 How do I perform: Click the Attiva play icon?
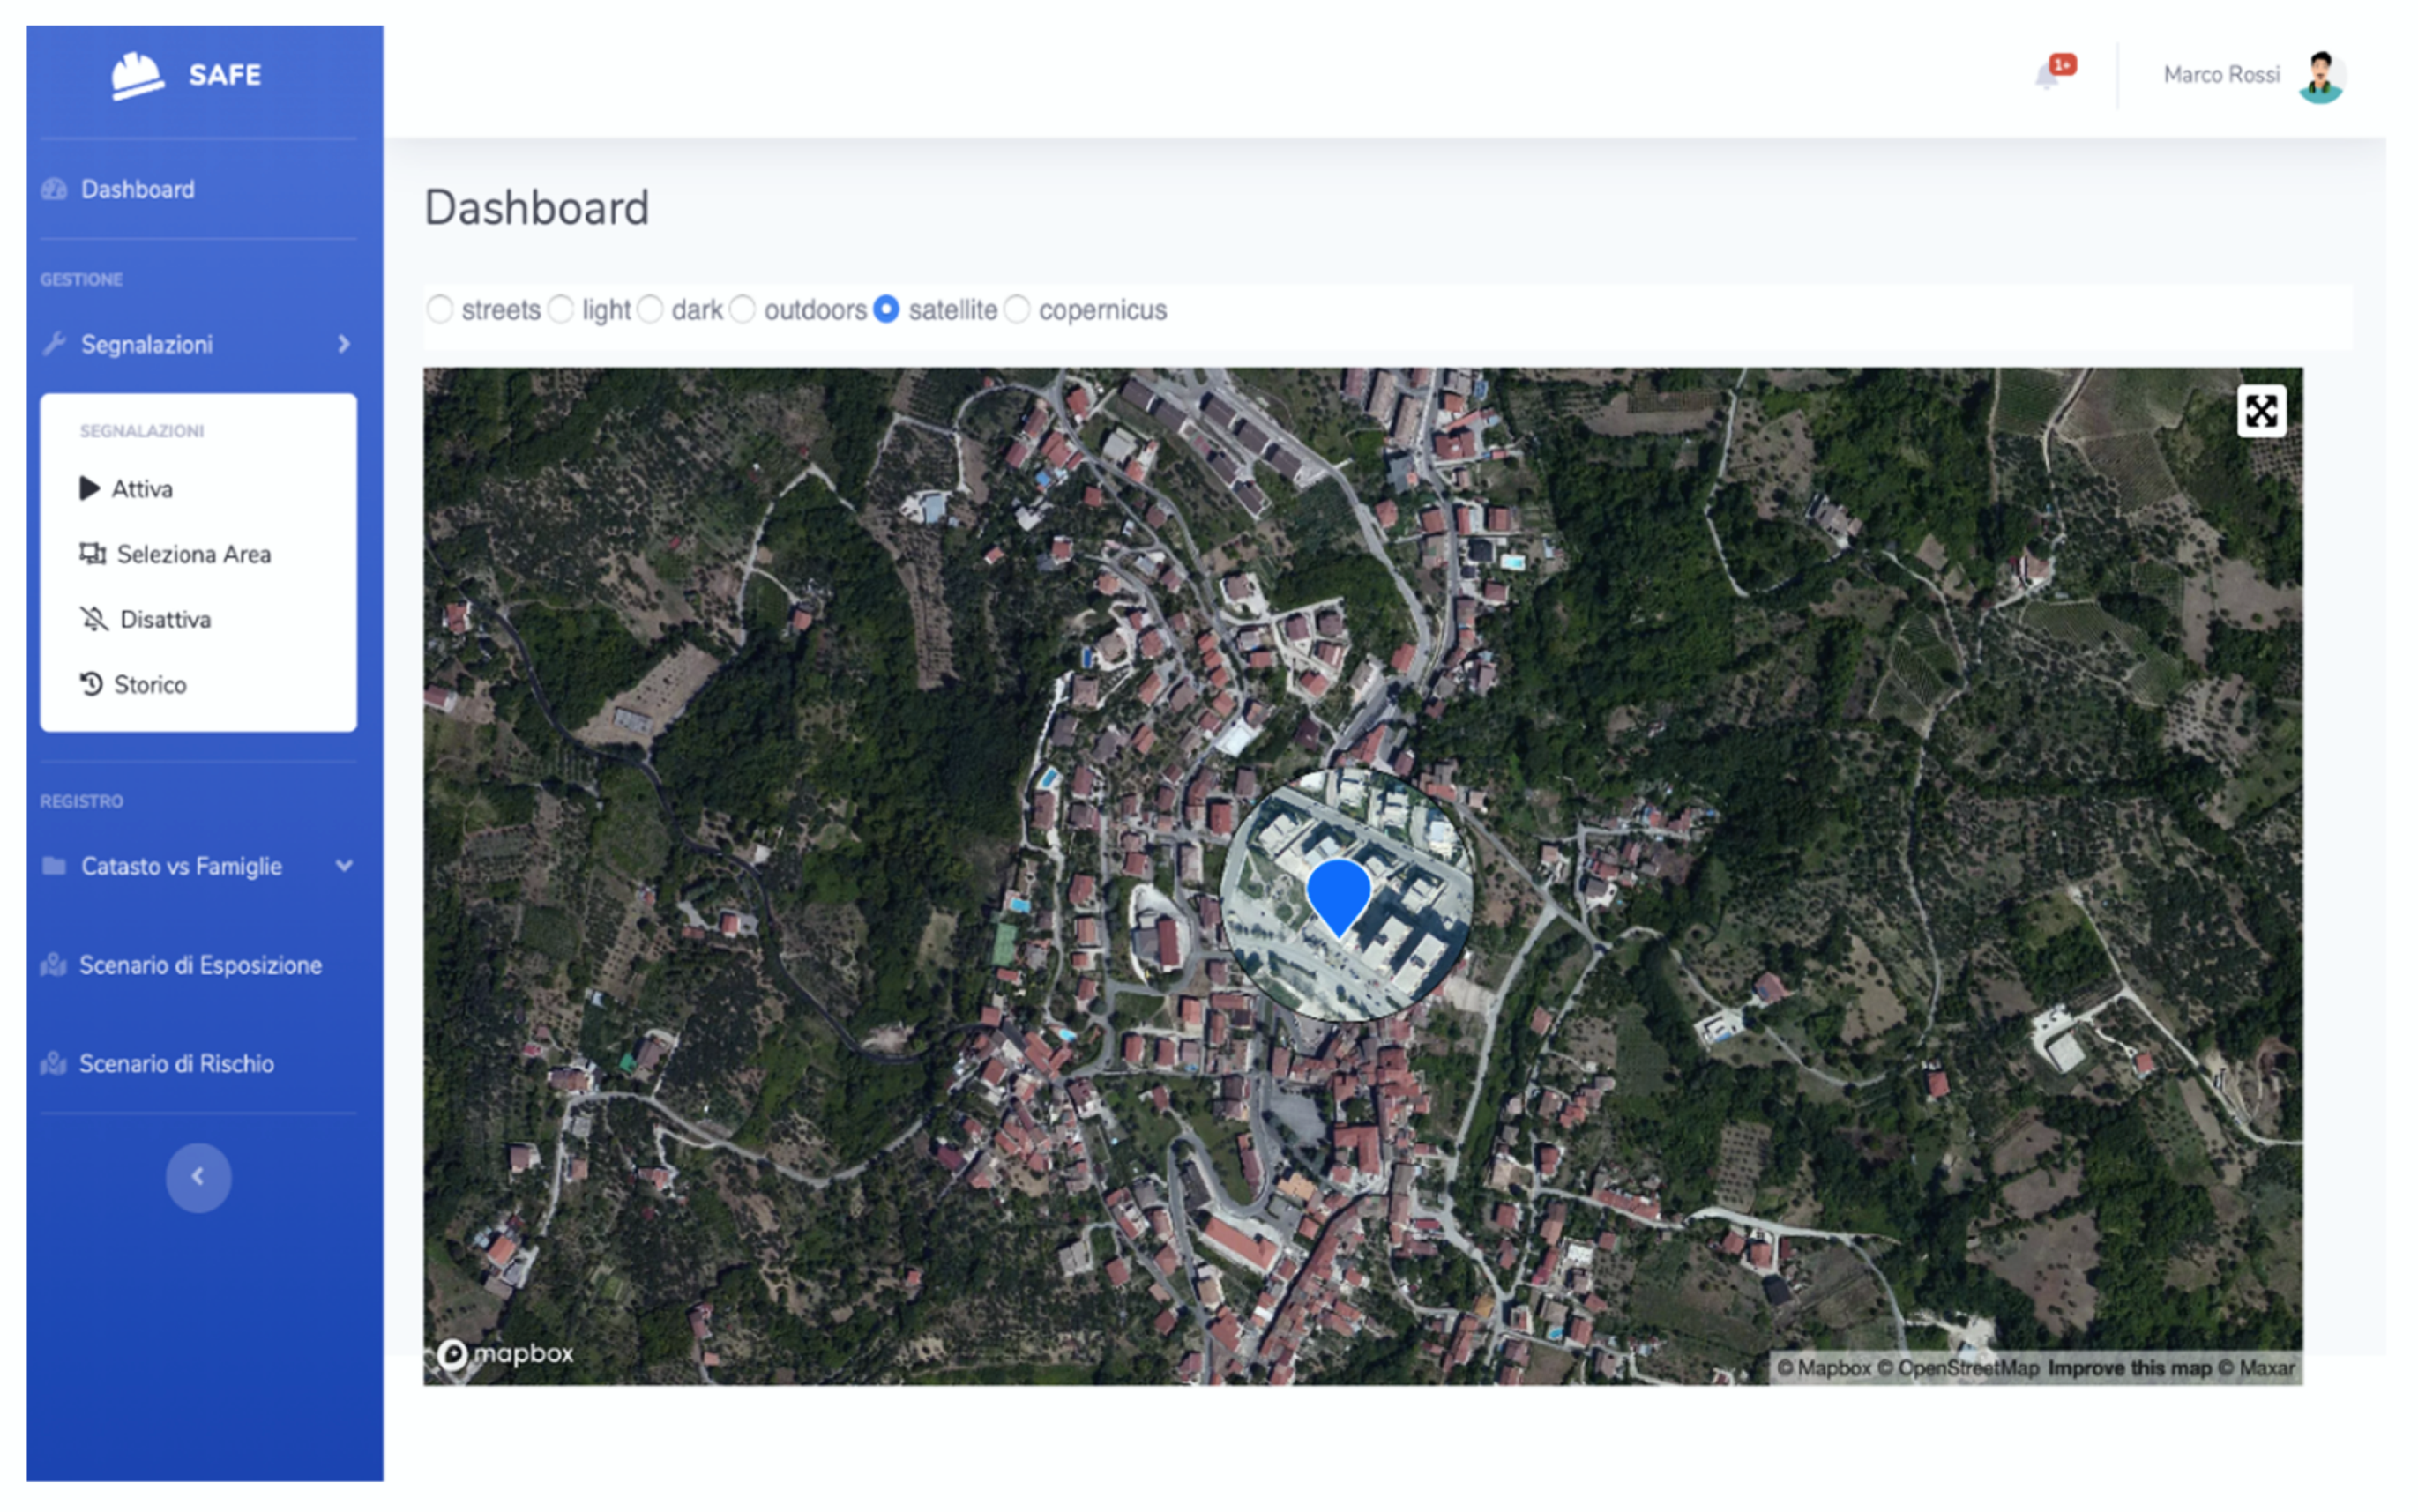[x=90, y=489]
